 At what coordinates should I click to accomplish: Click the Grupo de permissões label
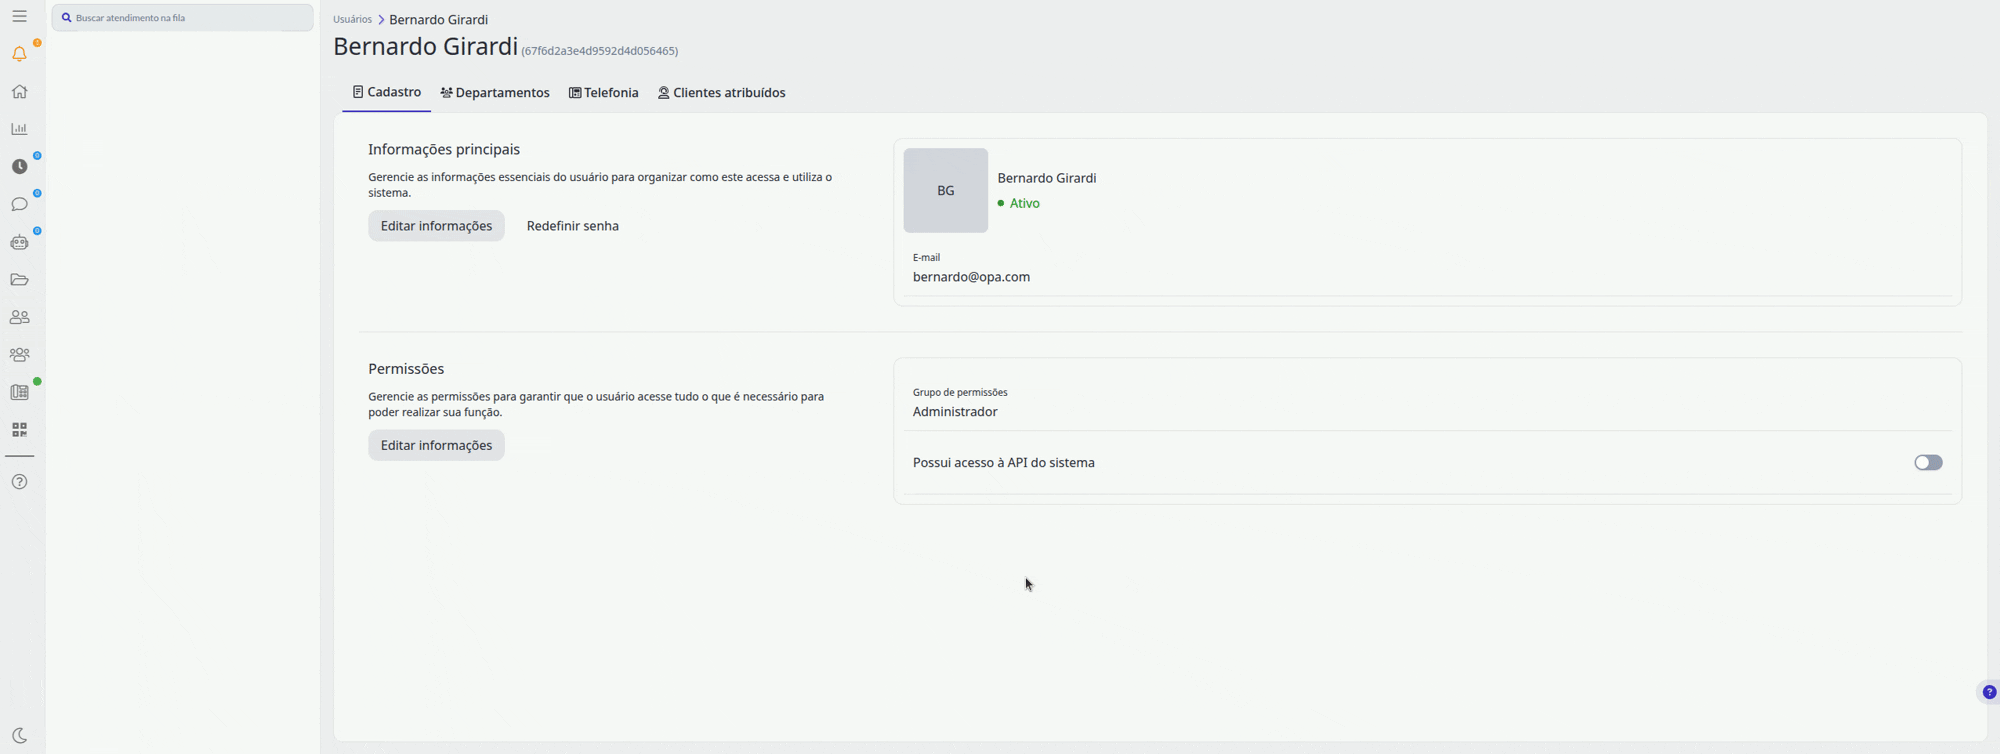[960, 392]
